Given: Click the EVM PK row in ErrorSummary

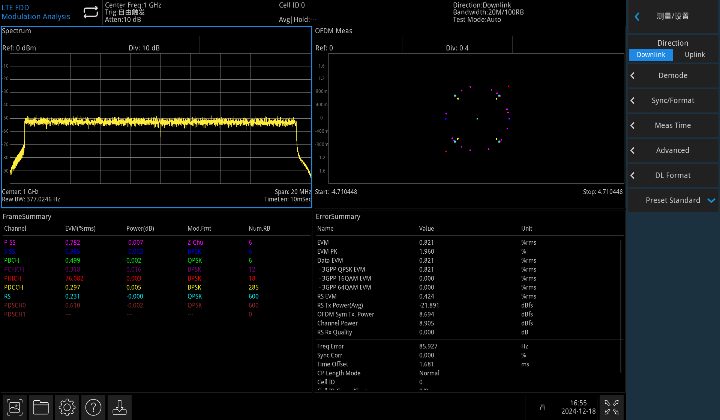Looking at the screenshot, I should 468,252.
